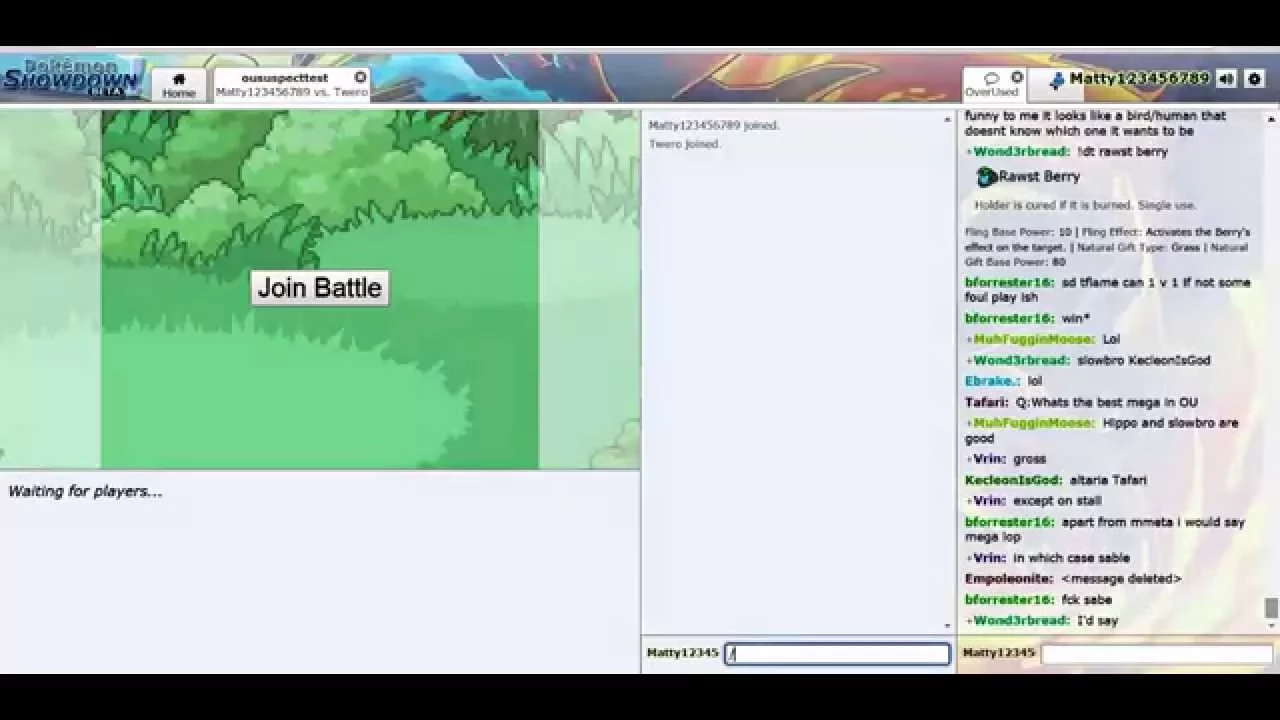Click message 'slowbro KecleonIsGod'
1280x720 pixels.
point(1143,360)
